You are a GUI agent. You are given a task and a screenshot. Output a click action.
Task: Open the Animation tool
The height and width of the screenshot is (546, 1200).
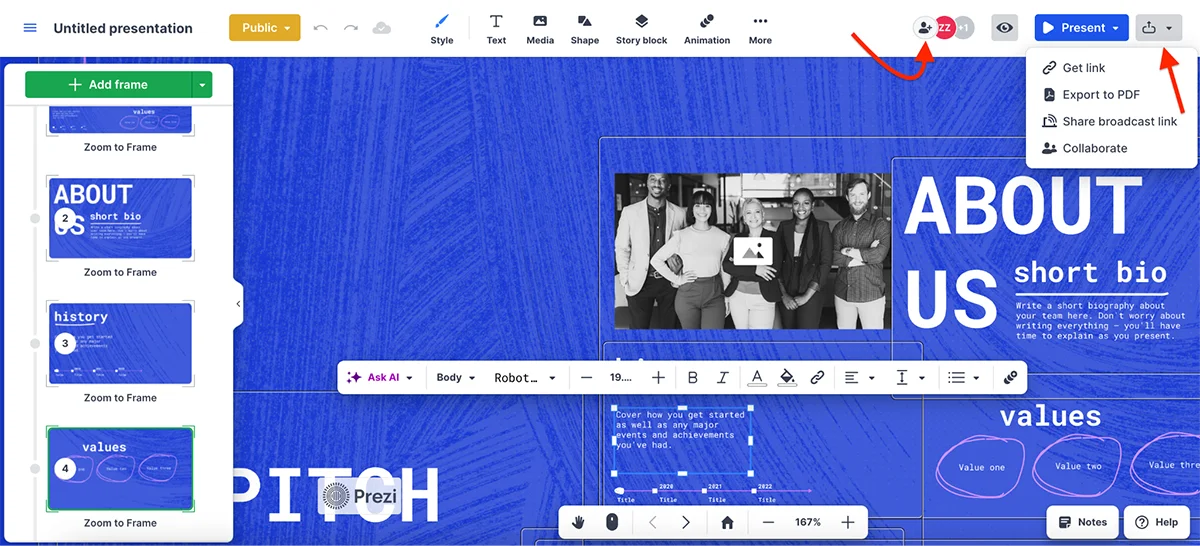click(x=707, y=29)
